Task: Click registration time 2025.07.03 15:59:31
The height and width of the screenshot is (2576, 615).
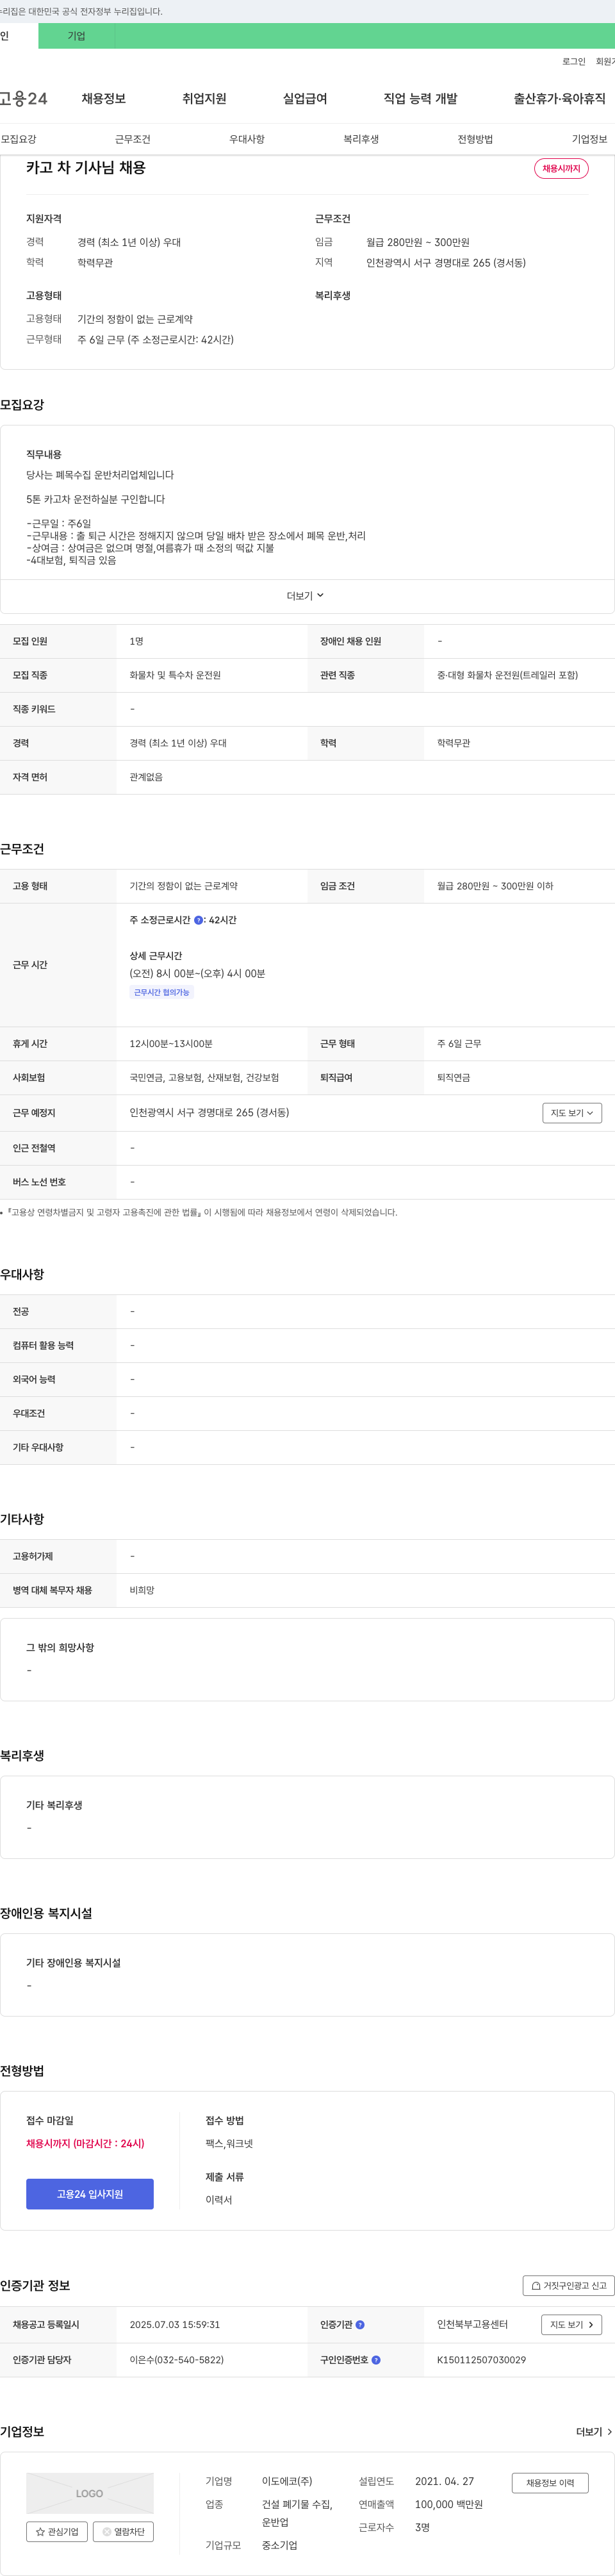Action: (174, 2325)
